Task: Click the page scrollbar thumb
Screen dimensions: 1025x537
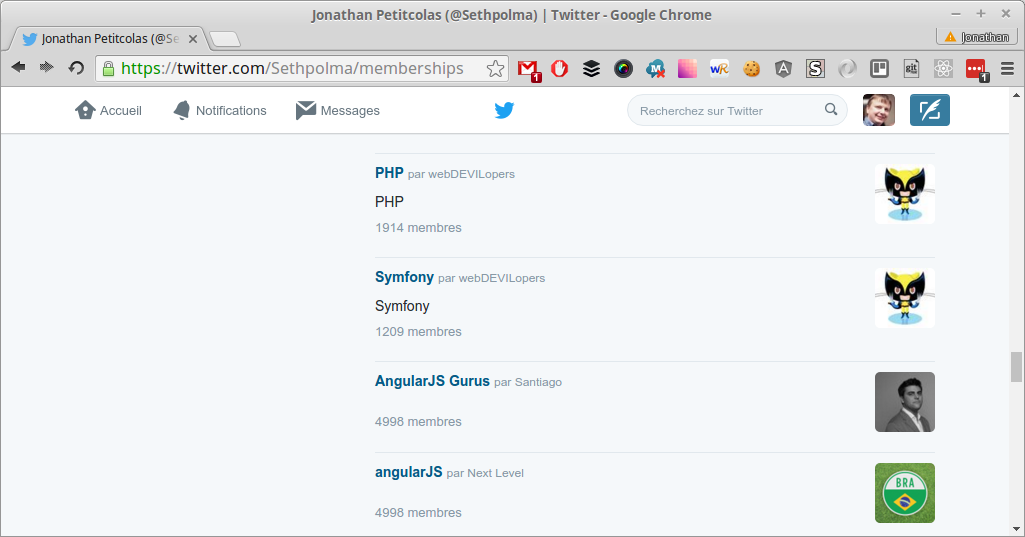Action: pos(1016,367)
